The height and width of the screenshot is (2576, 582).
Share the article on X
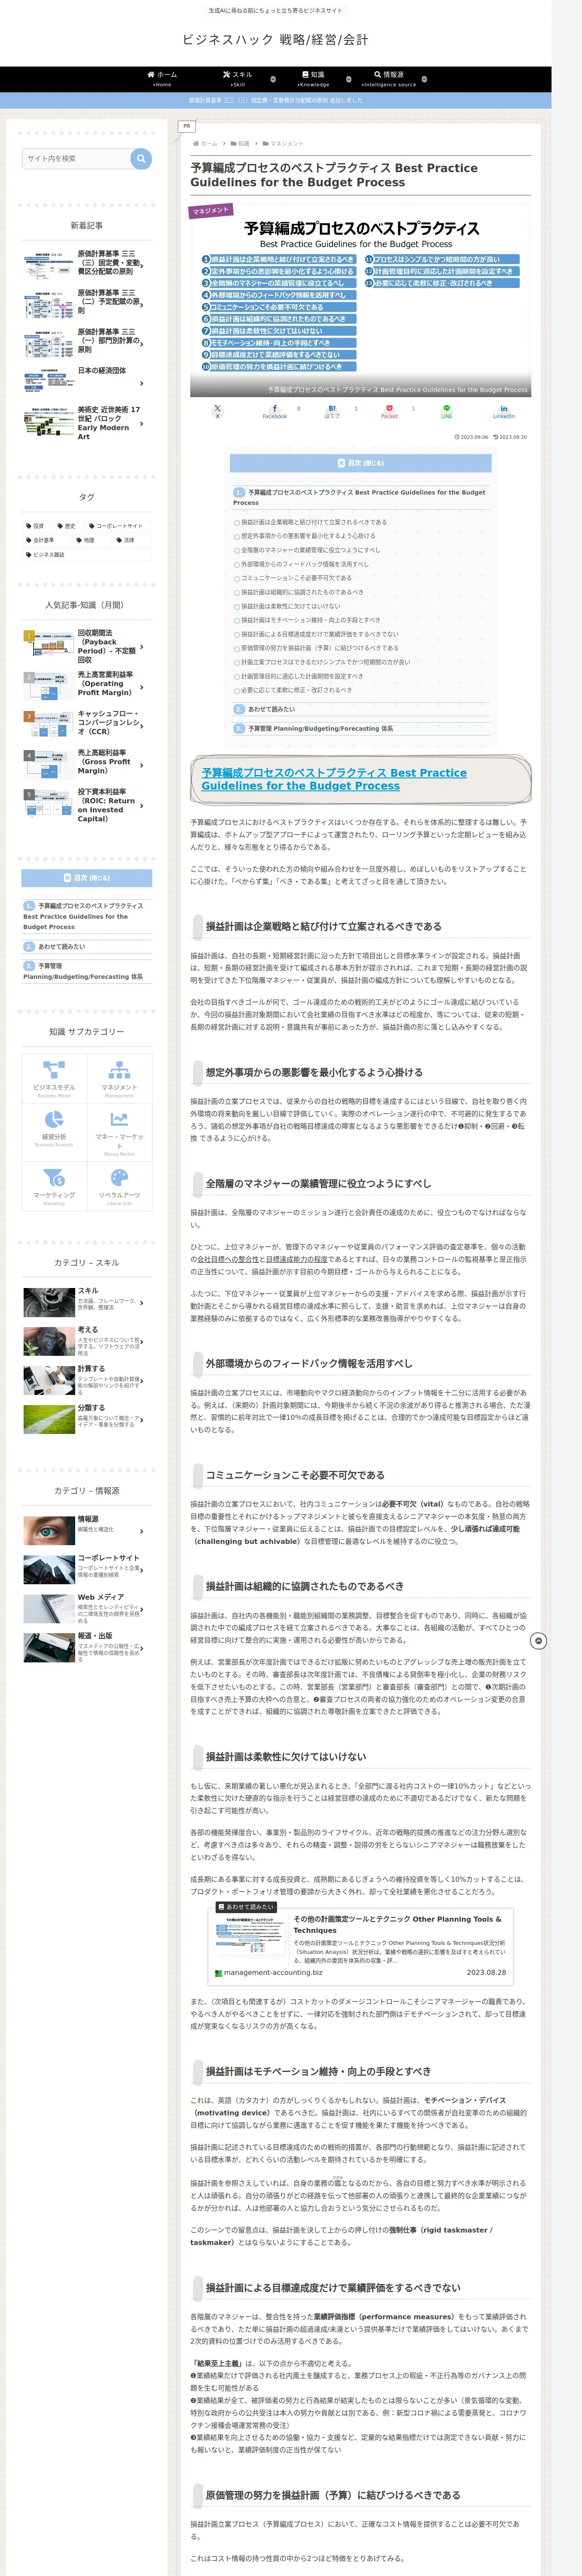(217, 411)
